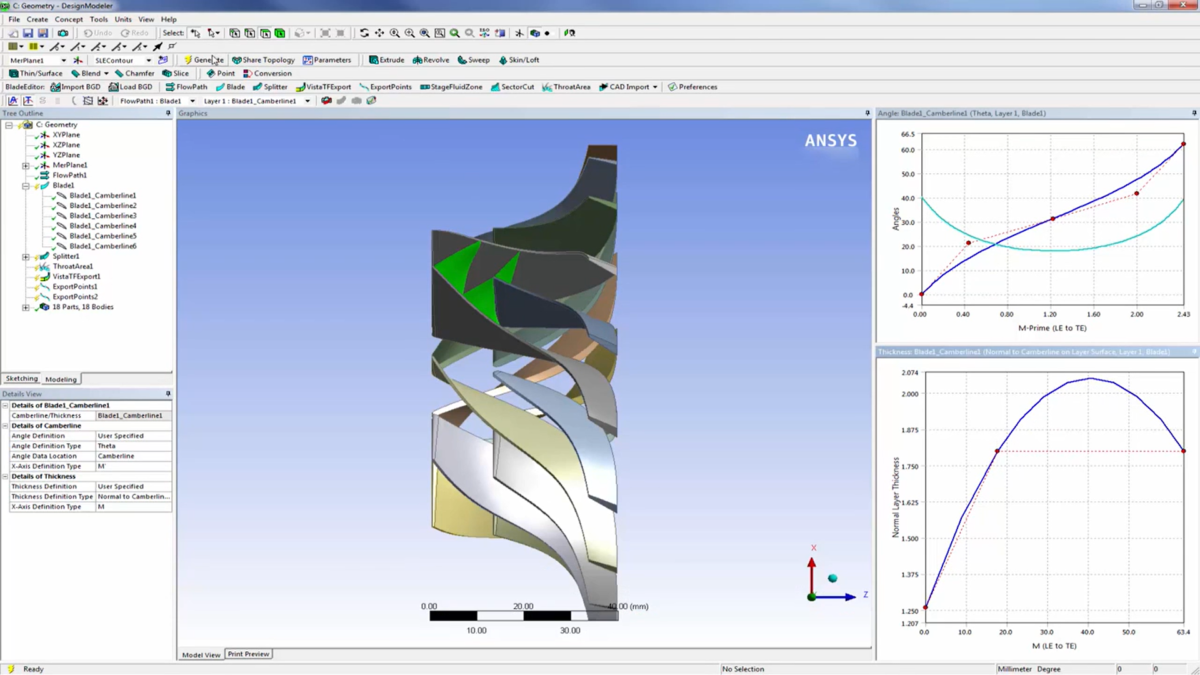
Task: Click the Point tool
Action: (x=220, y=73)
